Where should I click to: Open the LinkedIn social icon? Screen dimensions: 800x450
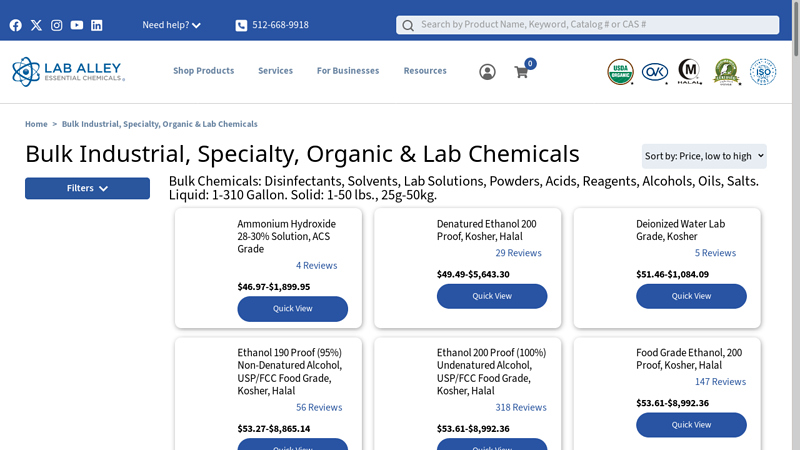96,25
